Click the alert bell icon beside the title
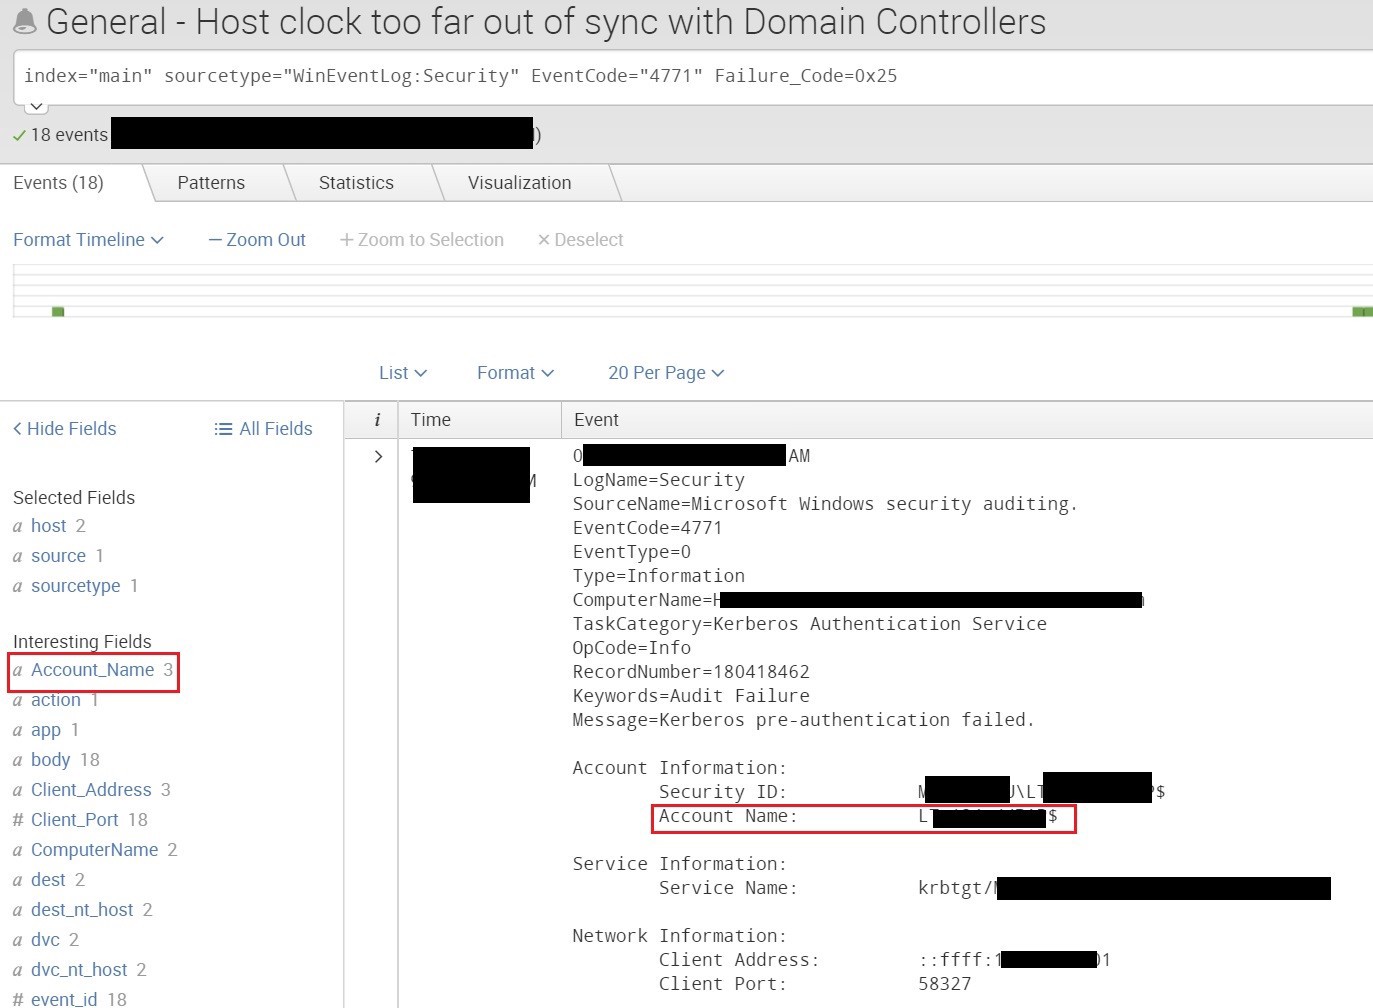1373x1008 pixels. pos(24,21)
